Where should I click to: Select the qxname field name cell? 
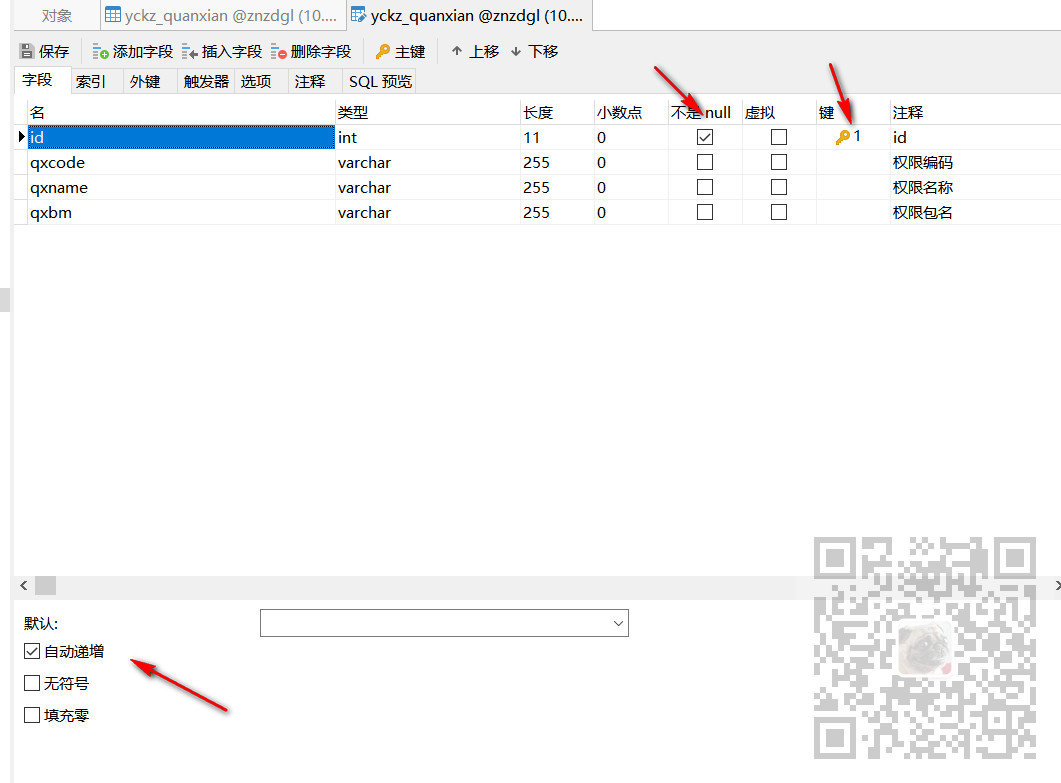pos(181,187)
